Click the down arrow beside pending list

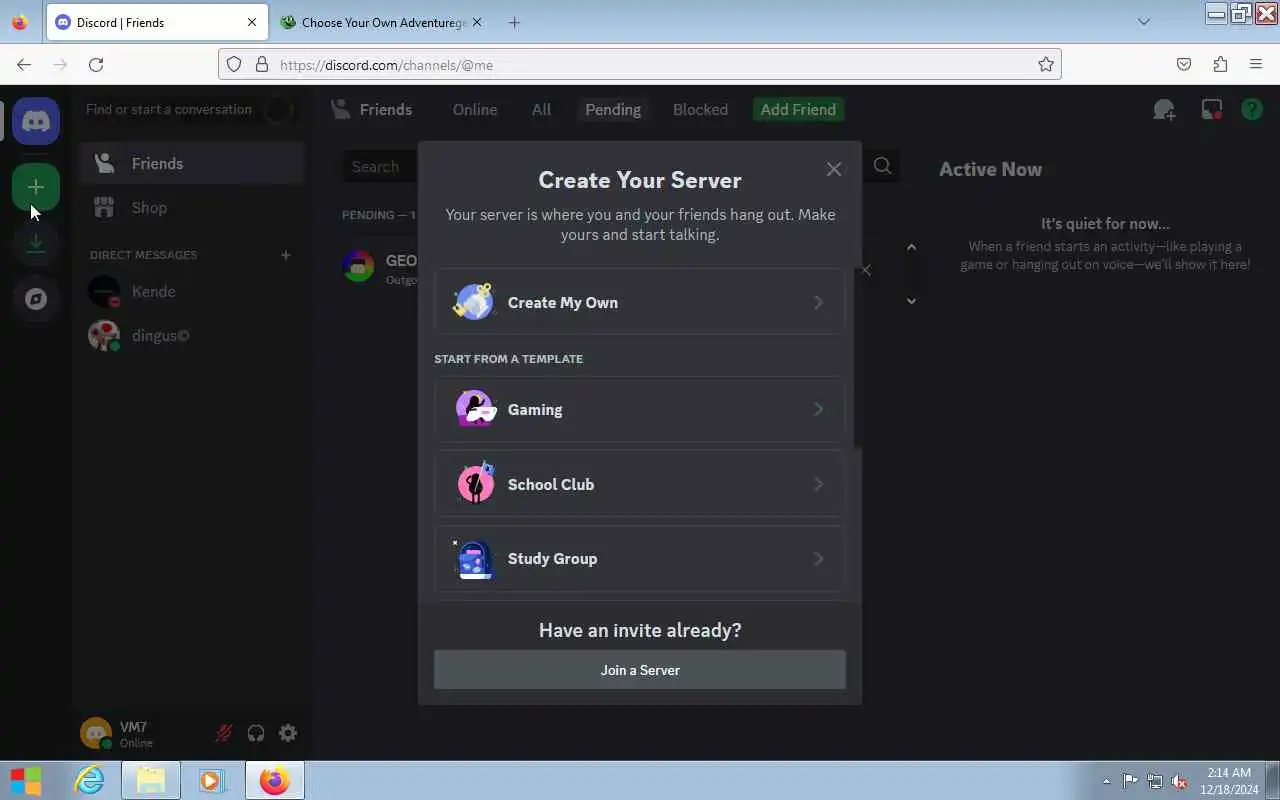tap(911, 301)
